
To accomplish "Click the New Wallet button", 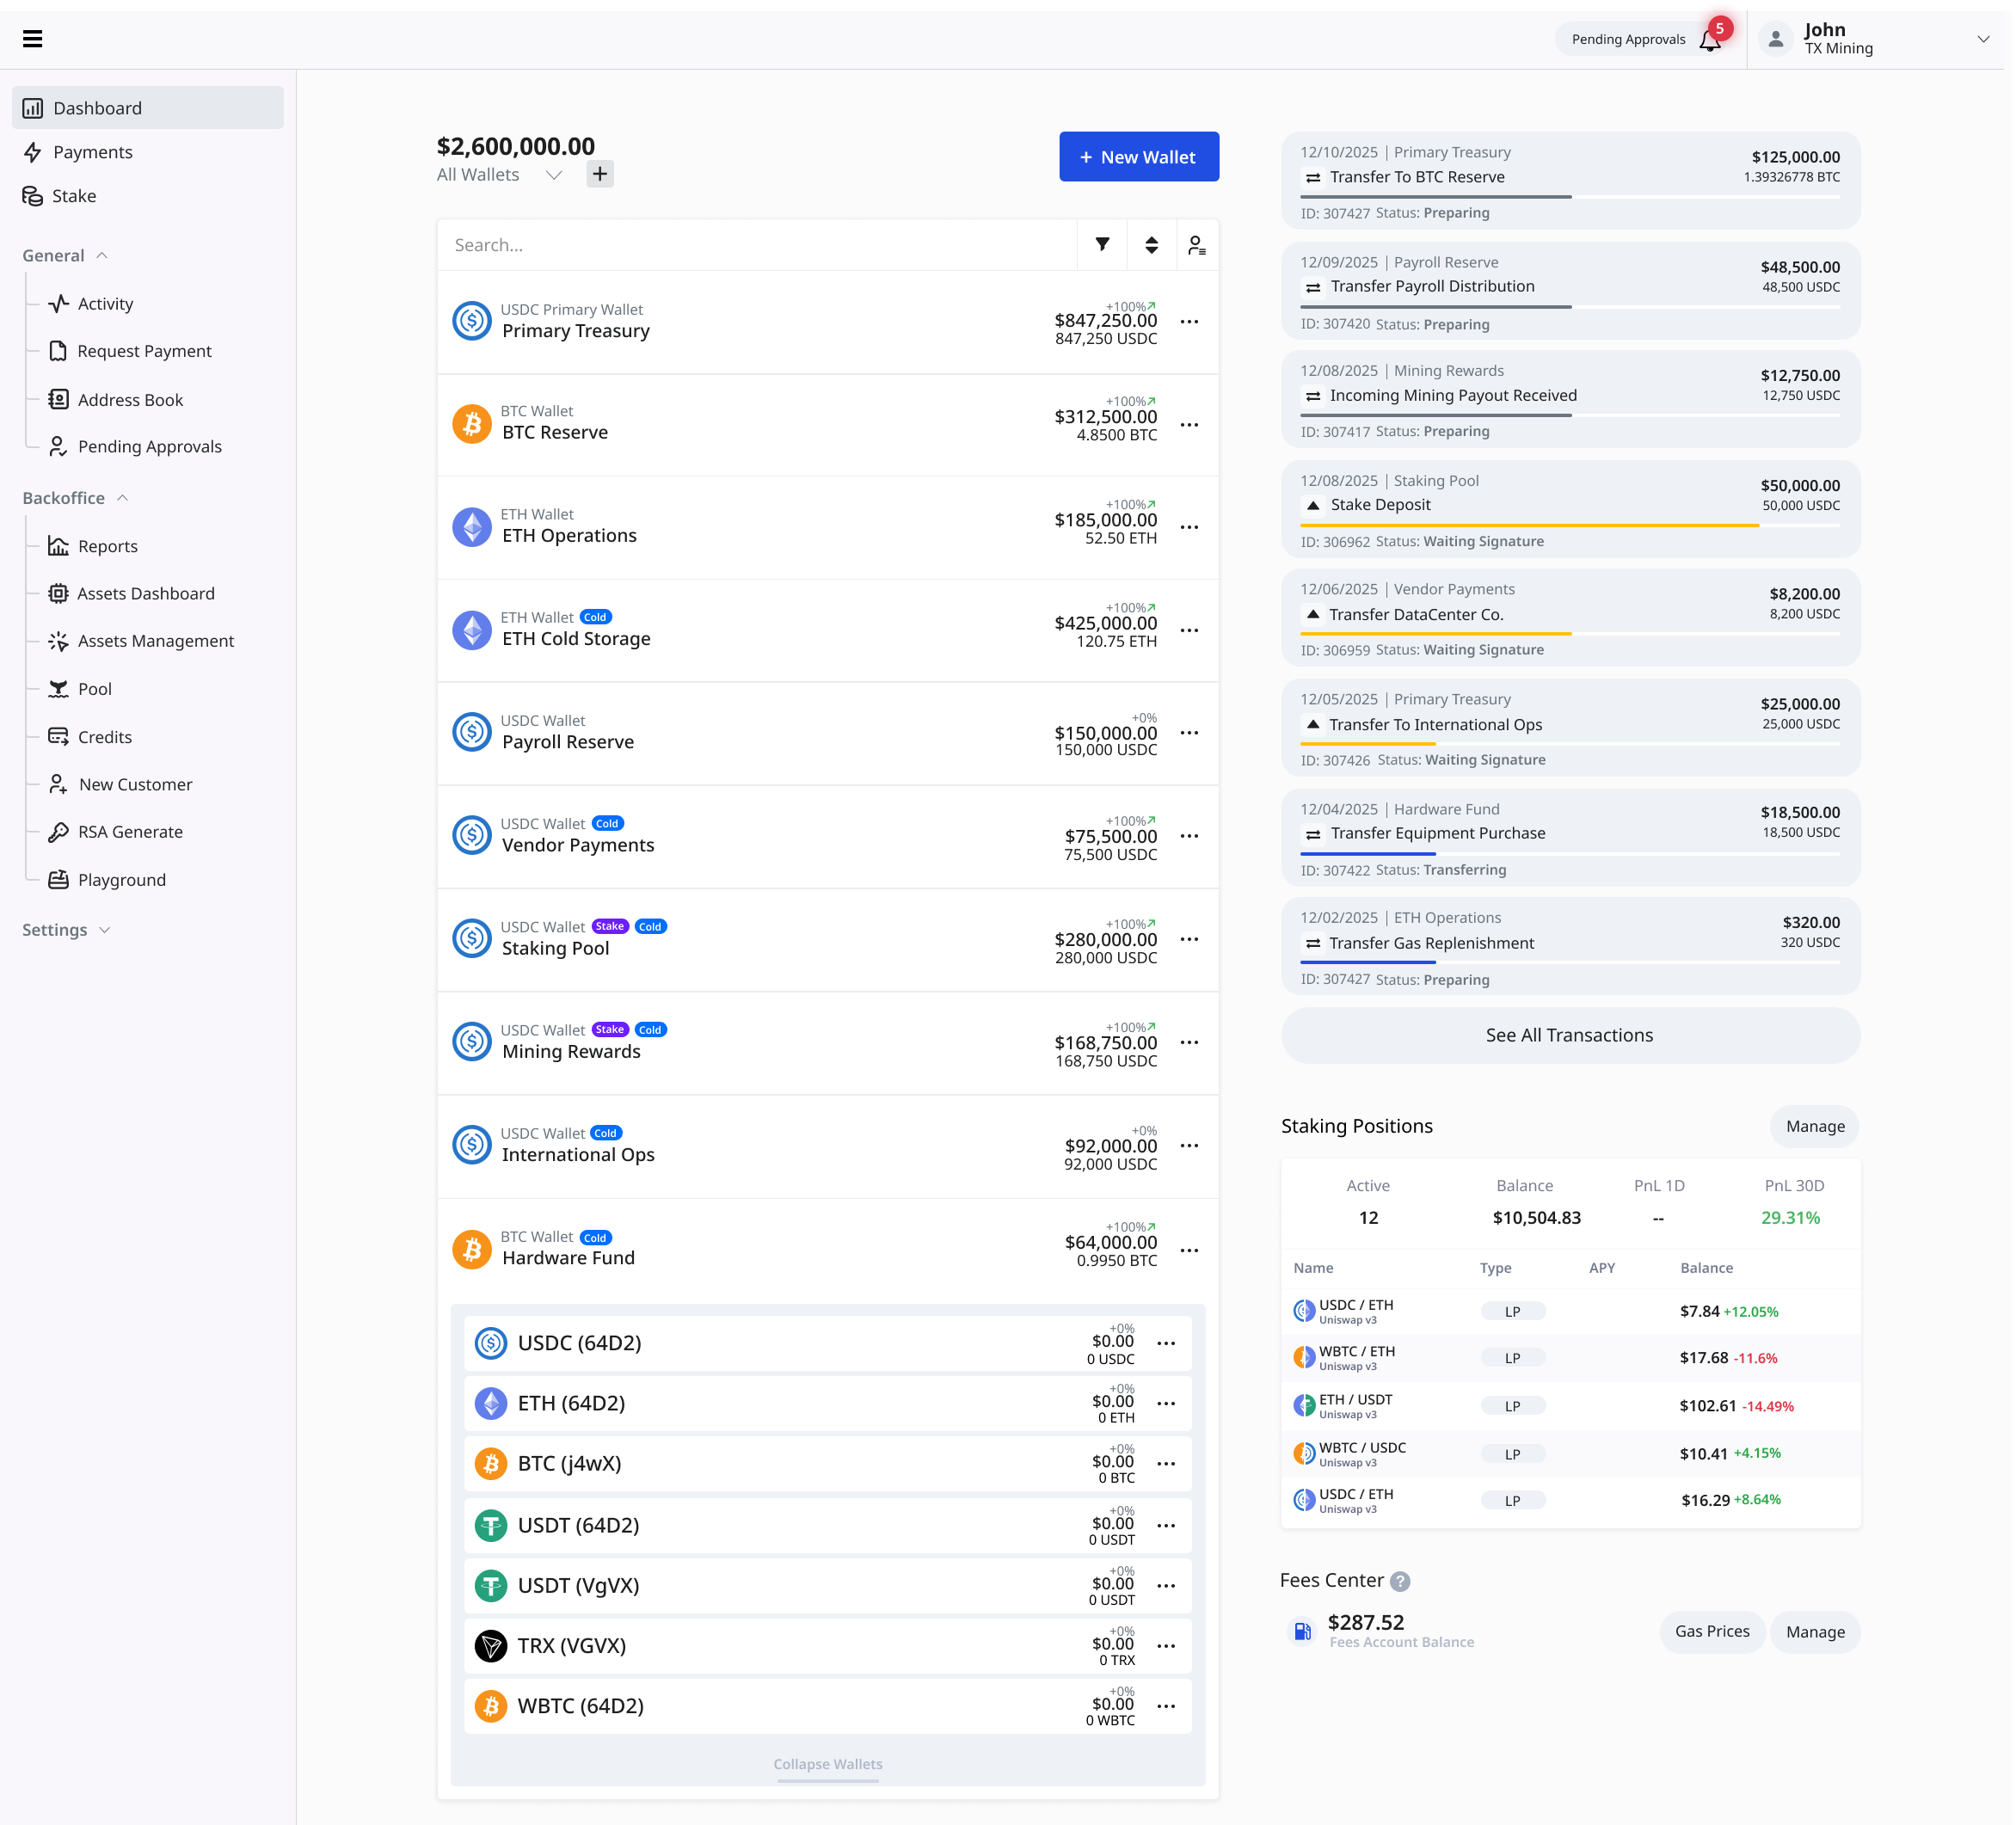I will pos(1138,157).
